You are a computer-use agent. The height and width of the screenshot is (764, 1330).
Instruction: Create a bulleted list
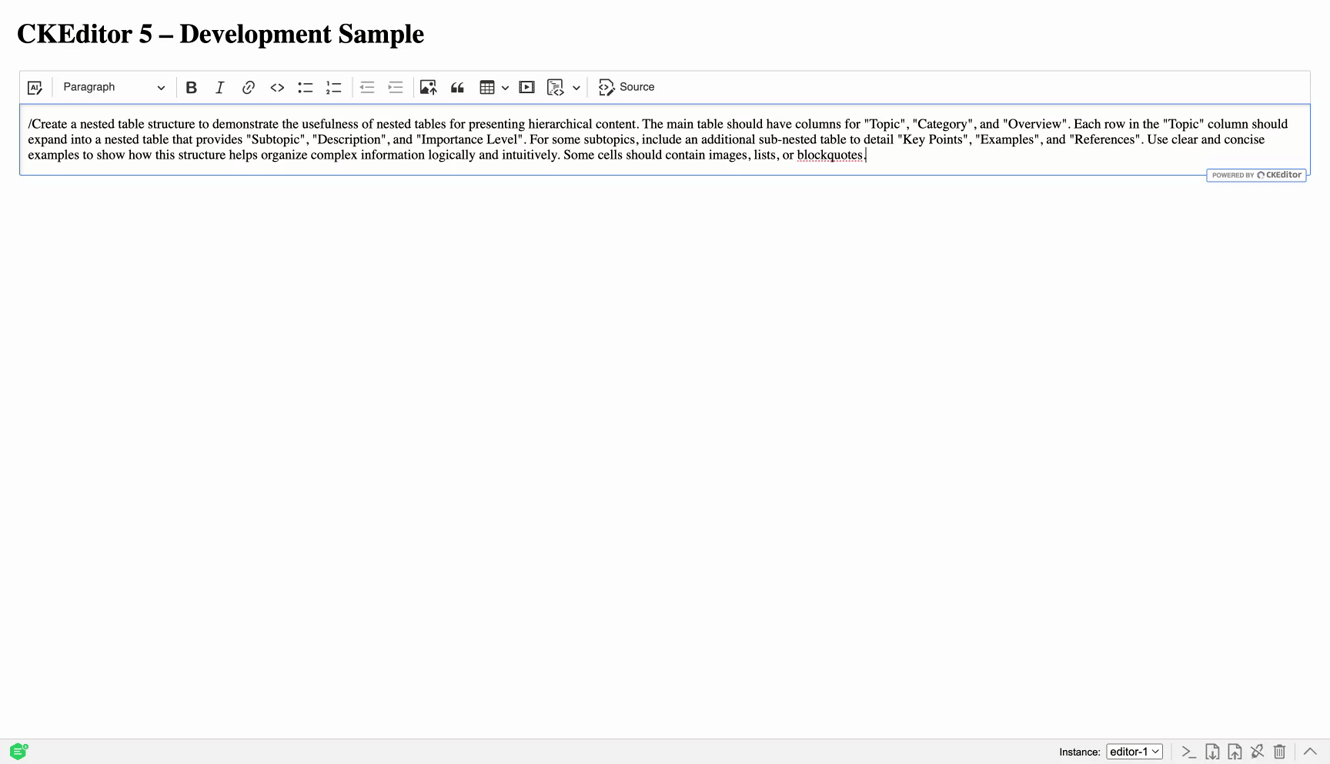[305, 88]
